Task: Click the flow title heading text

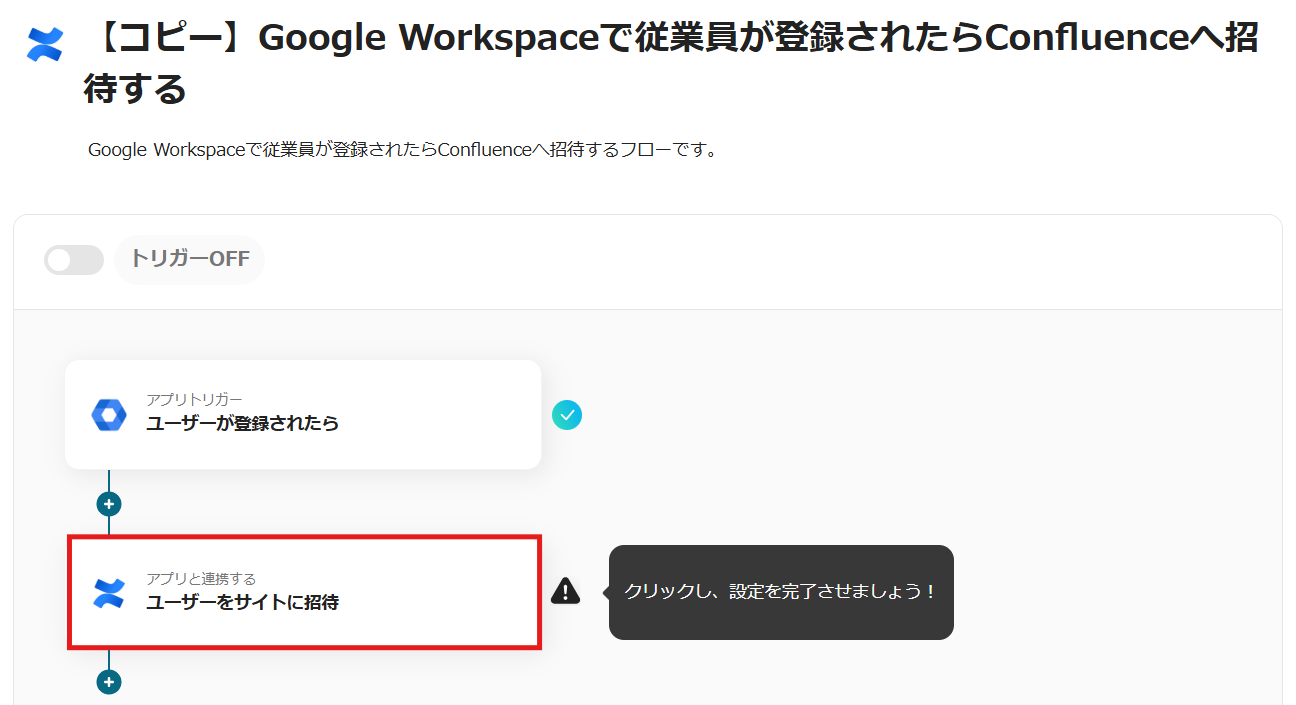Action: click(671, 63)
